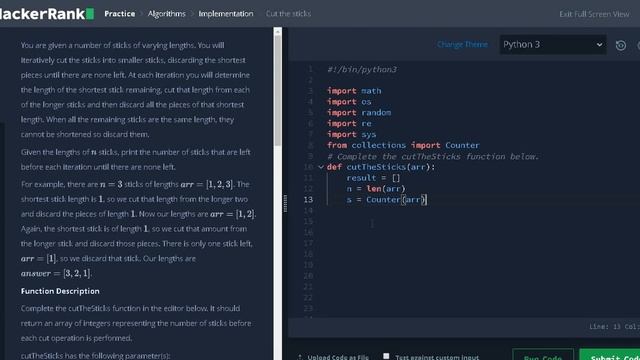The width and height of the screenshot is (640, 360).
Task: Click the 'import os' code line
Action: click(x=349, y=102)
